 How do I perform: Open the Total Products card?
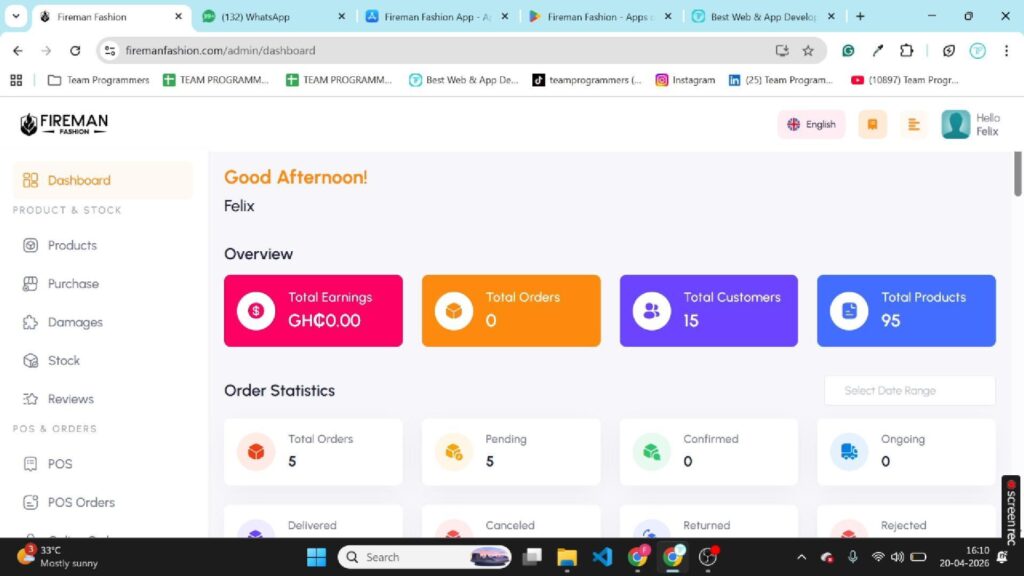coord(906,311)
